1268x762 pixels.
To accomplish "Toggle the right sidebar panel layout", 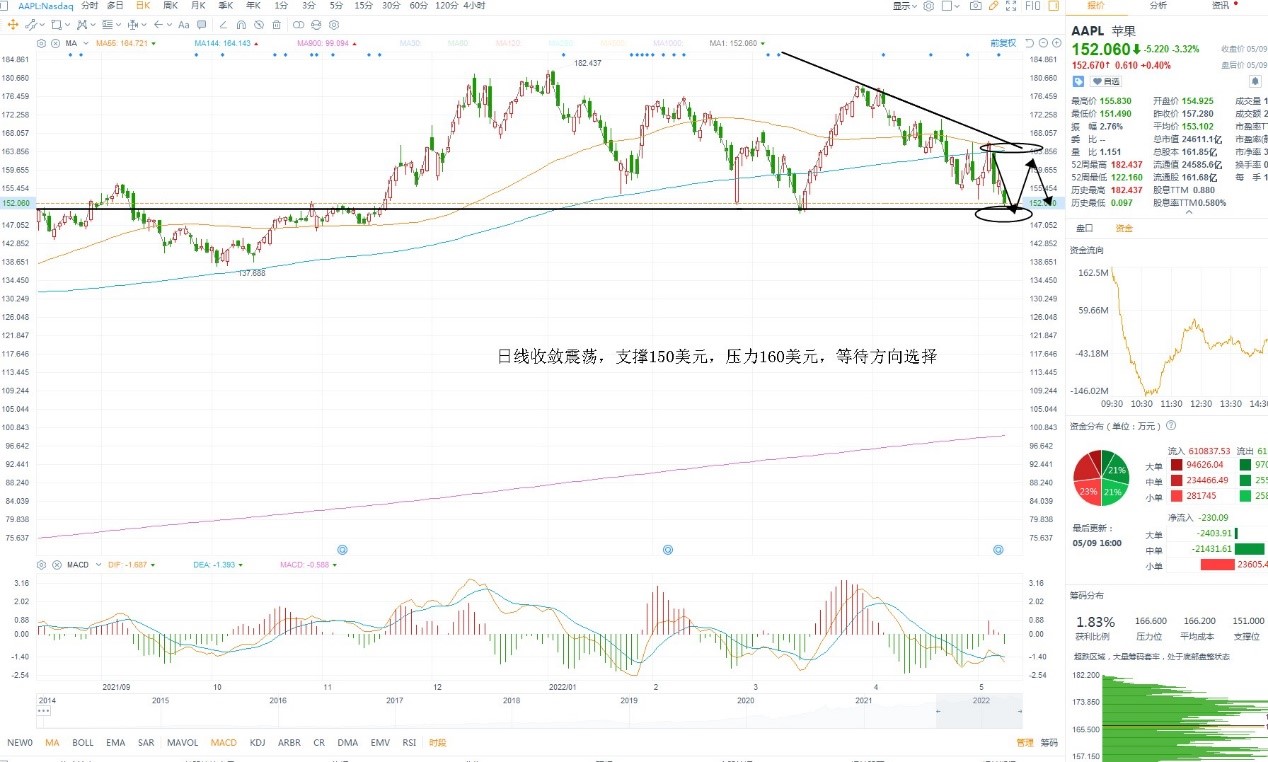I will pyautogui.click(x=1054, y=6).
